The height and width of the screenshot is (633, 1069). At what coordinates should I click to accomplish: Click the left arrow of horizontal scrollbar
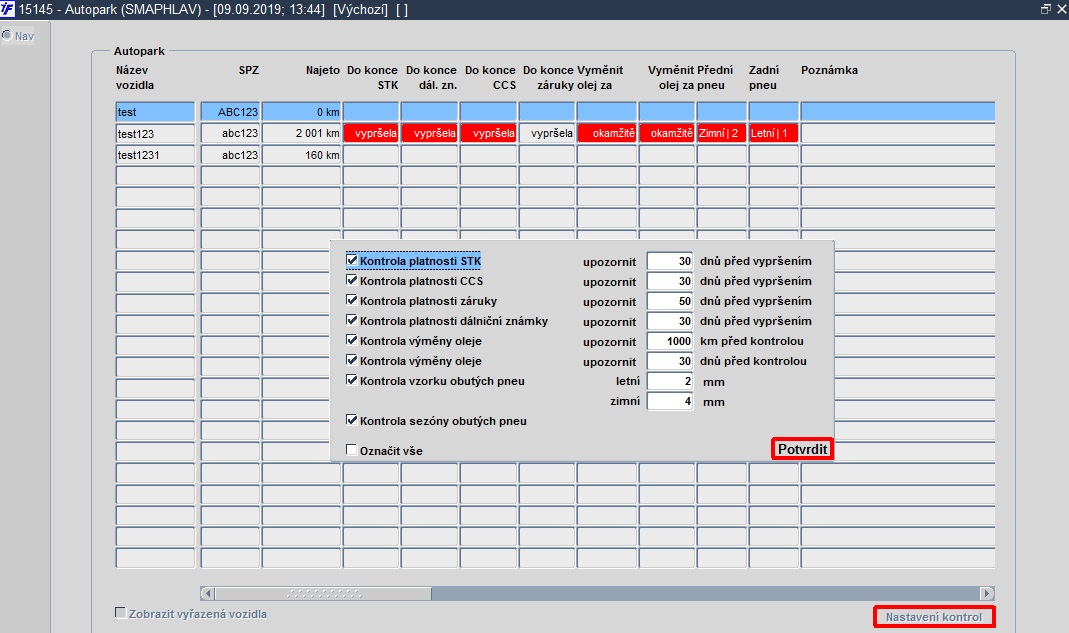coord(208,593)
